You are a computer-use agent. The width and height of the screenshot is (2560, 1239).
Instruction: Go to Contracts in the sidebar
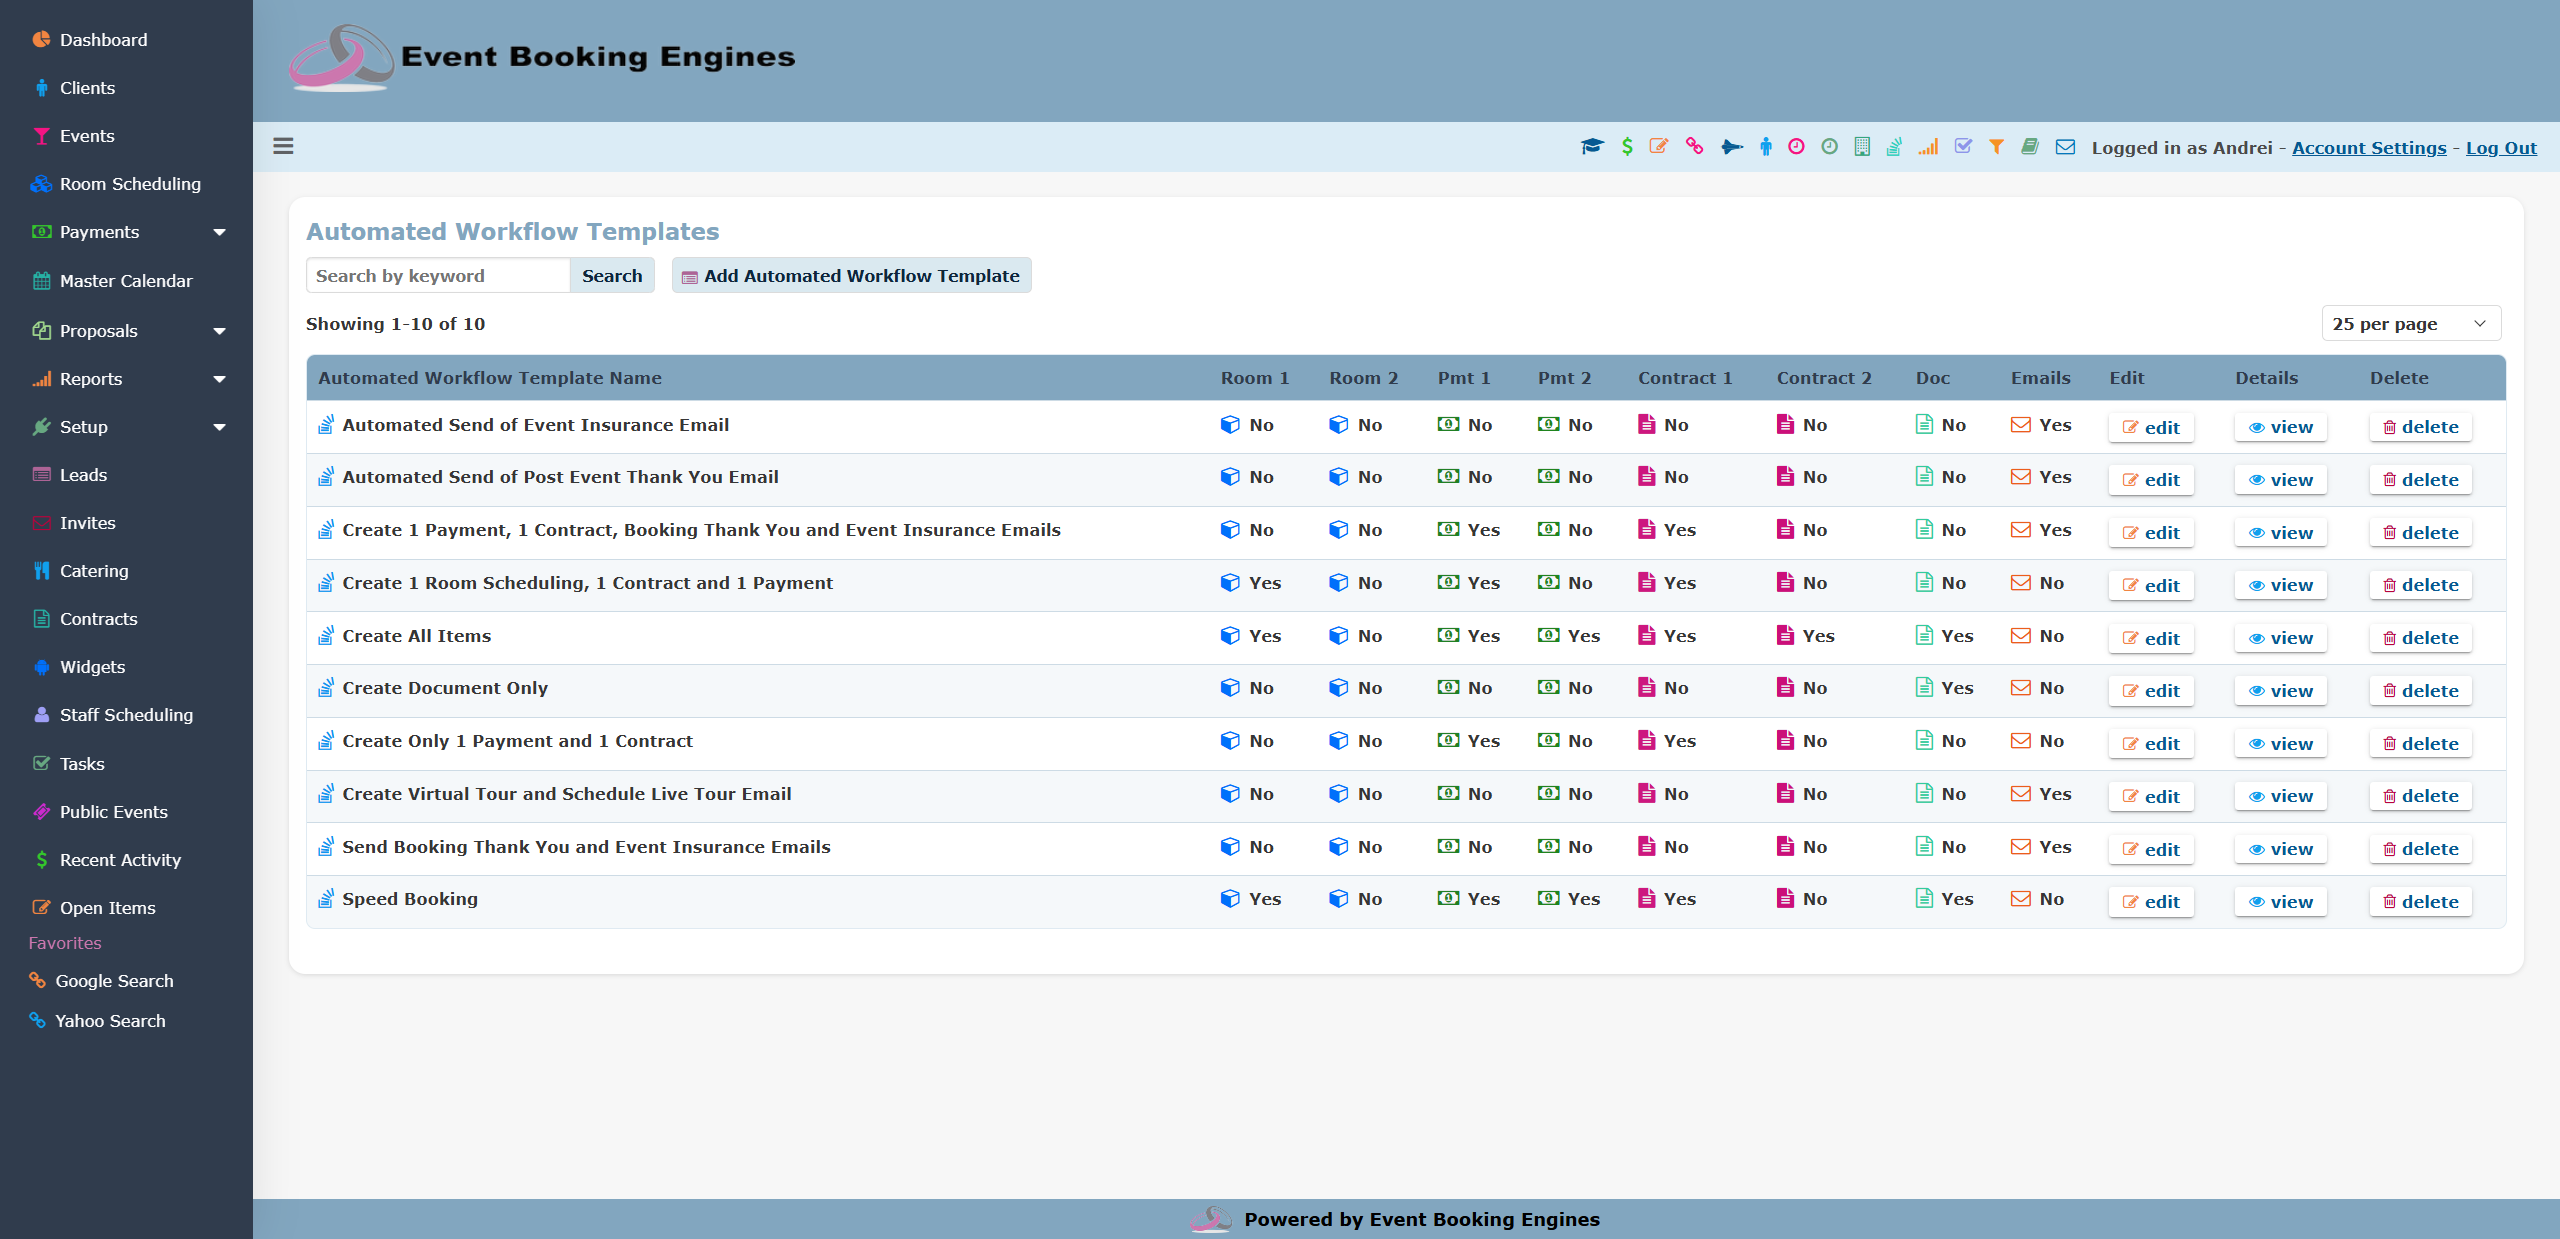point(97,618)
